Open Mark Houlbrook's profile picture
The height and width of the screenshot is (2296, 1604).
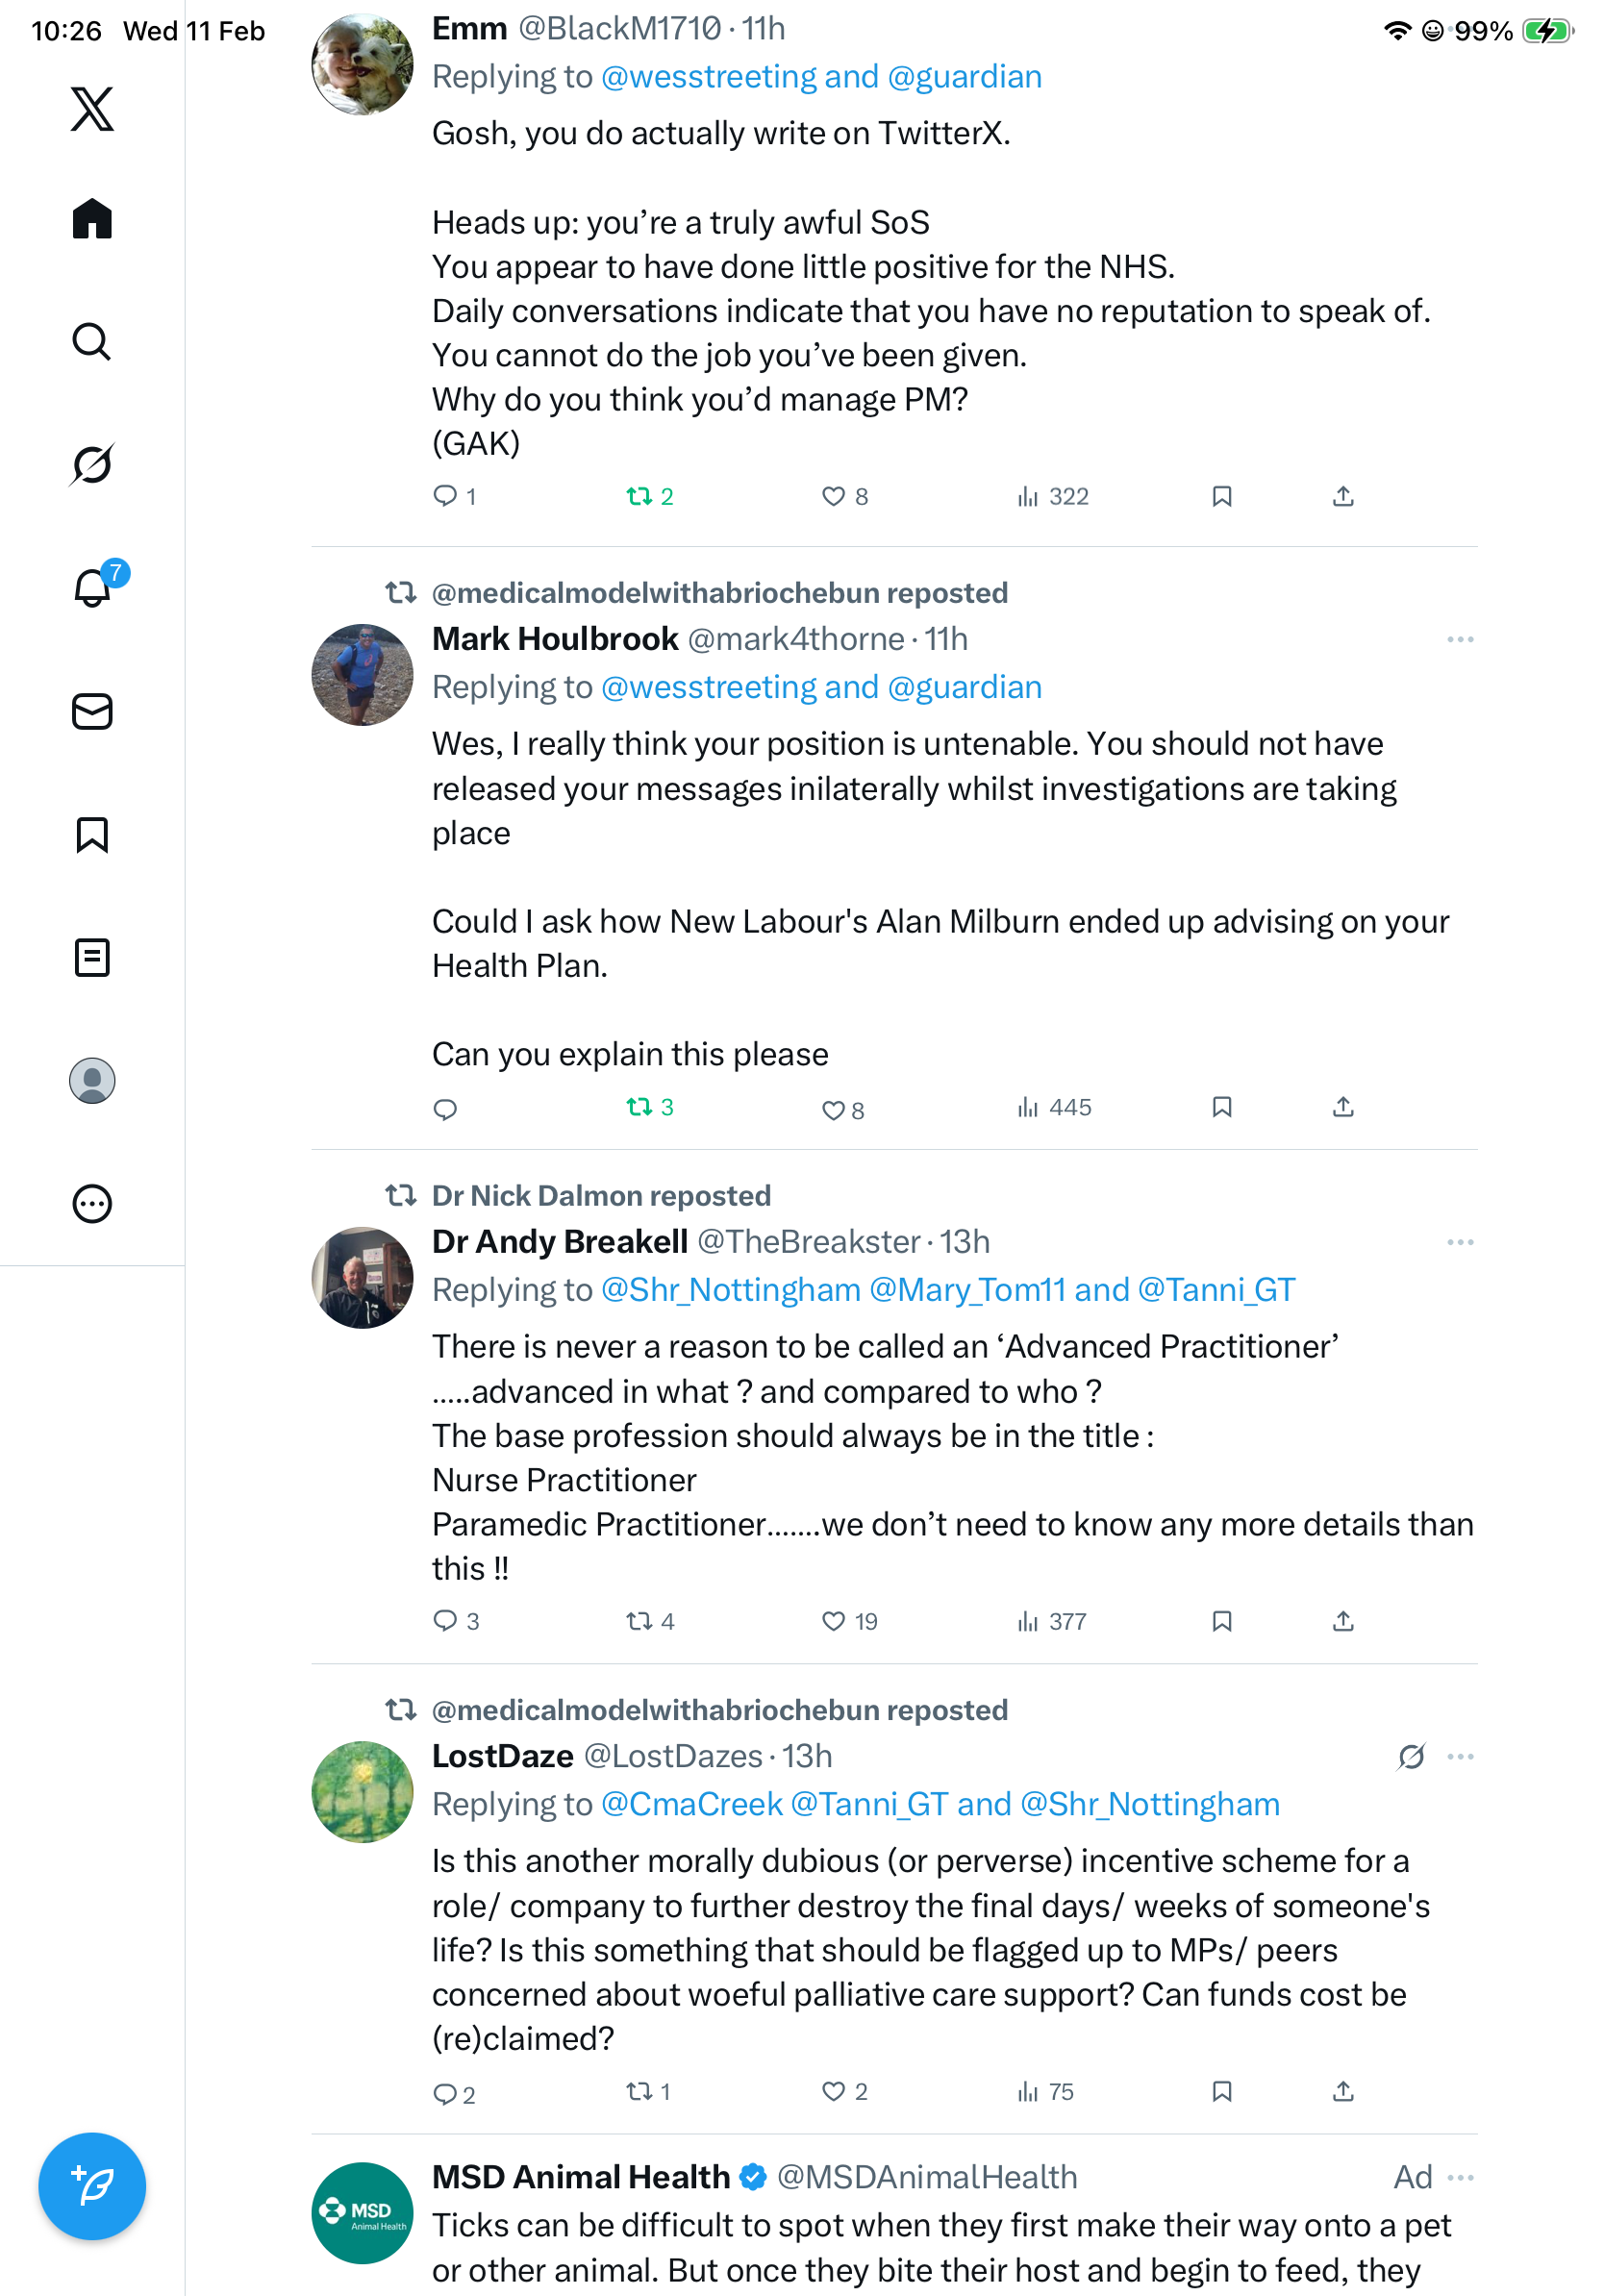[362, 675]
